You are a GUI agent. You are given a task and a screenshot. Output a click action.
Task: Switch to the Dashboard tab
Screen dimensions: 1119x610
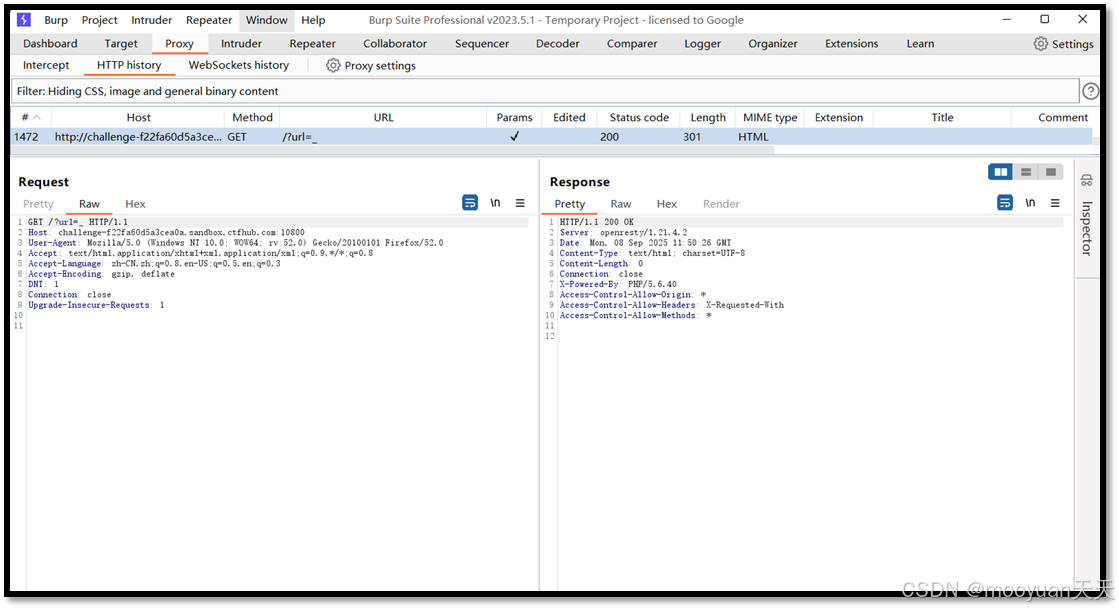coord(50,44)
